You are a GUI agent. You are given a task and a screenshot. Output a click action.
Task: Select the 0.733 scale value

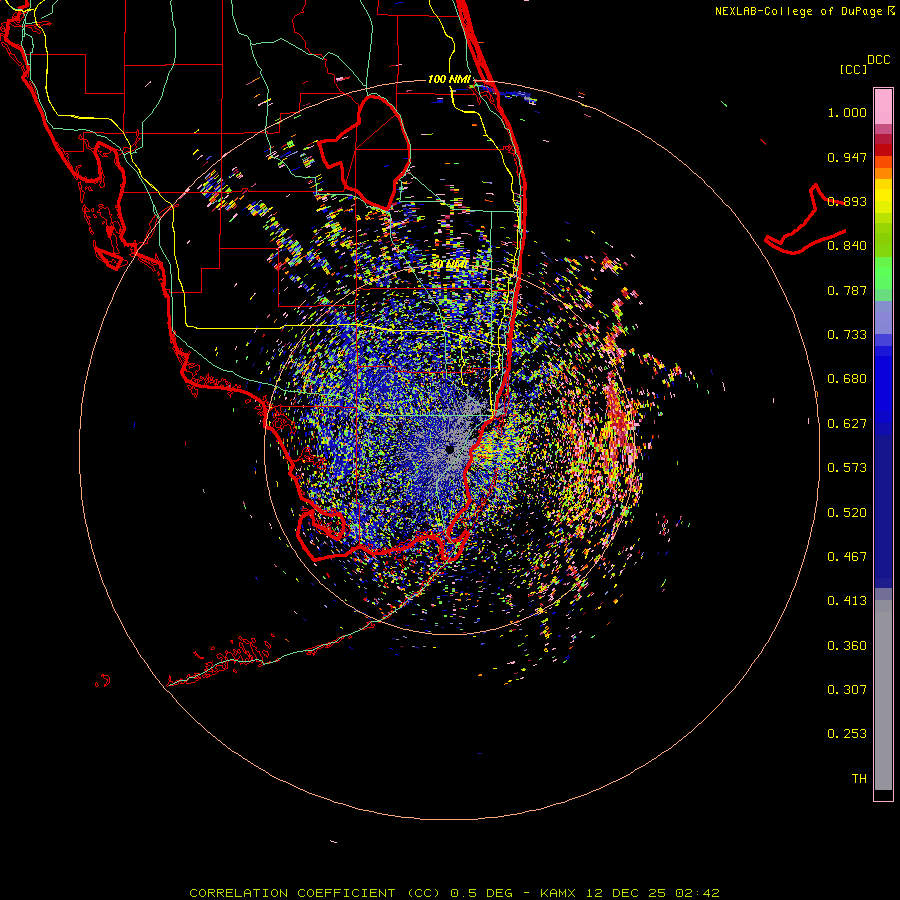click(x=847, y=335)
